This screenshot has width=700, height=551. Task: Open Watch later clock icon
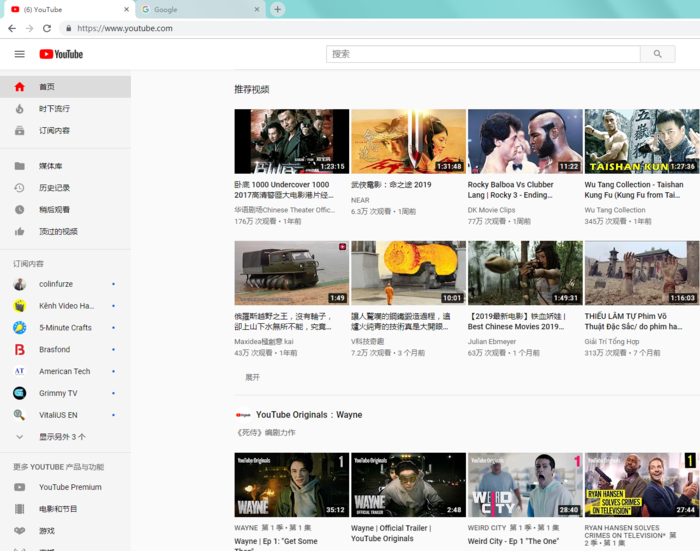click(20, 209)
